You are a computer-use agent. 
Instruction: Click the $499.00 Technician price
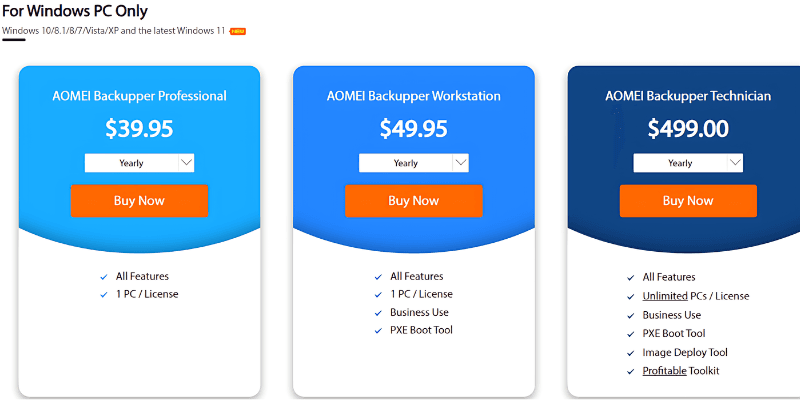click(688, 129)
